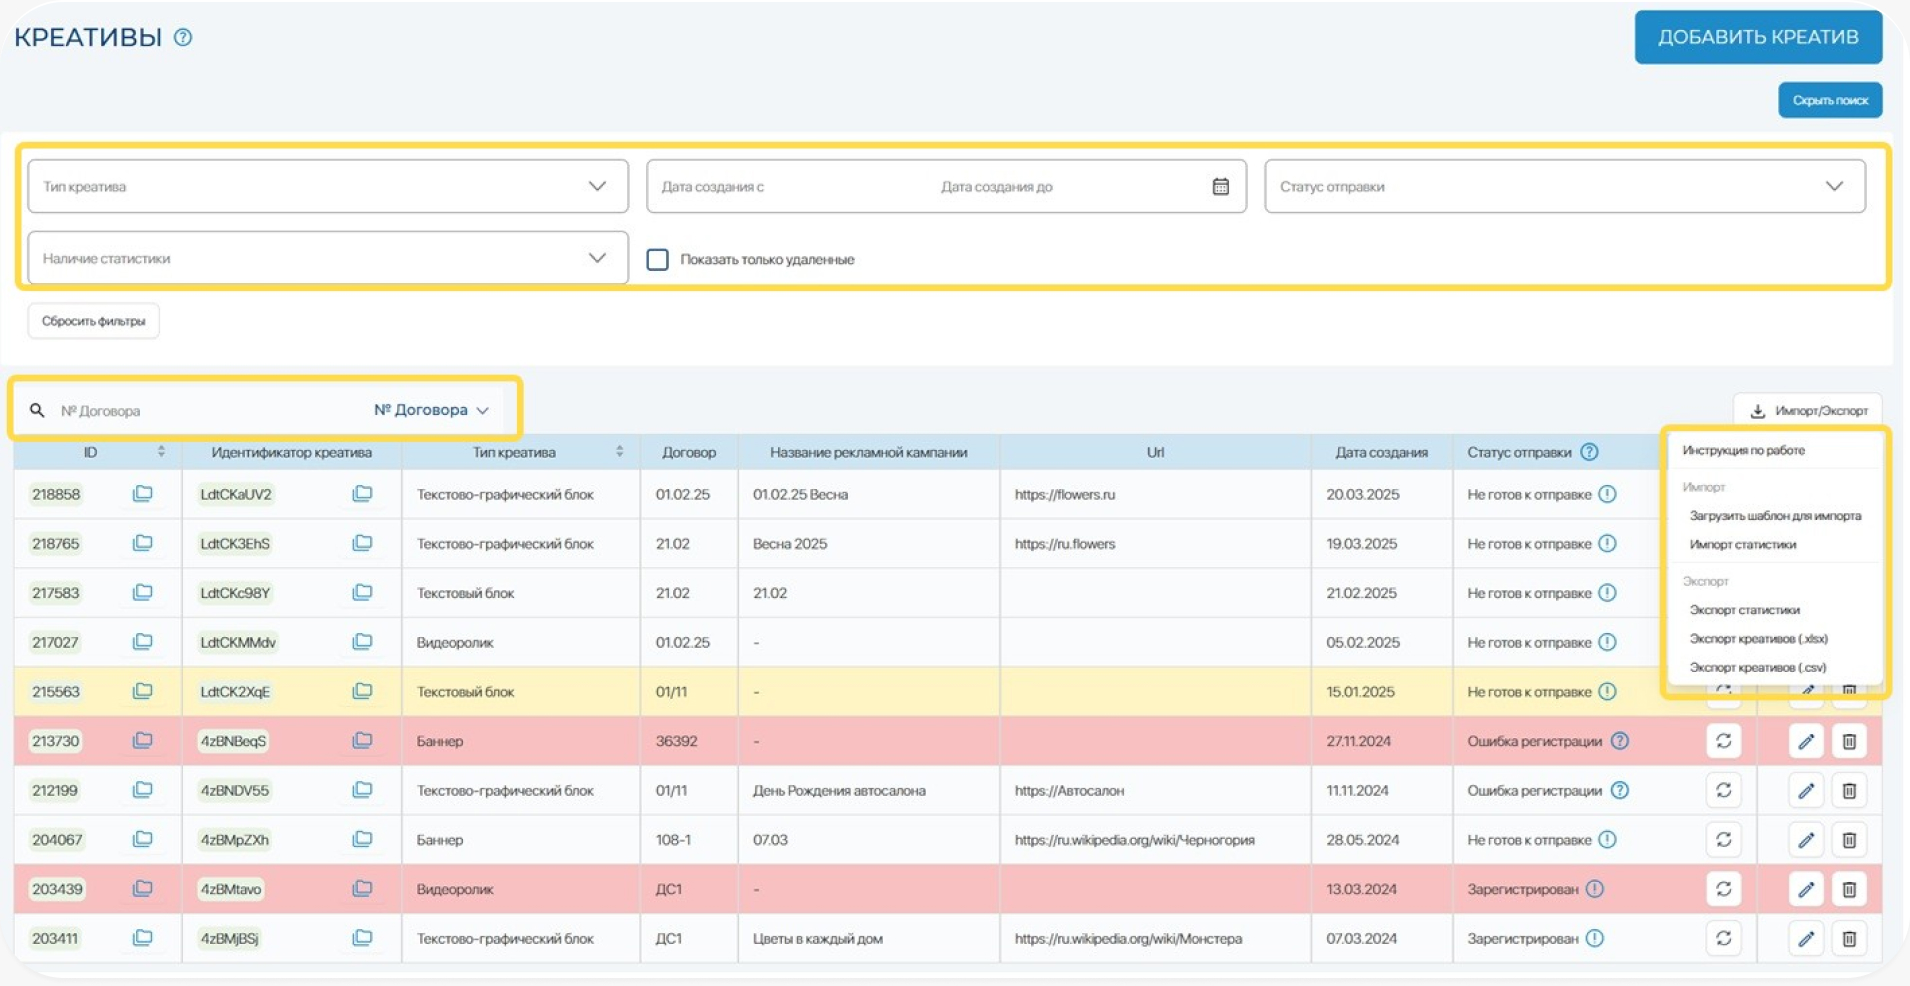The width and height of the screenshot is (1910, 986).
Task: Click the help icon next to КРЕАТИВЫ title
Action: coord(183,37)
